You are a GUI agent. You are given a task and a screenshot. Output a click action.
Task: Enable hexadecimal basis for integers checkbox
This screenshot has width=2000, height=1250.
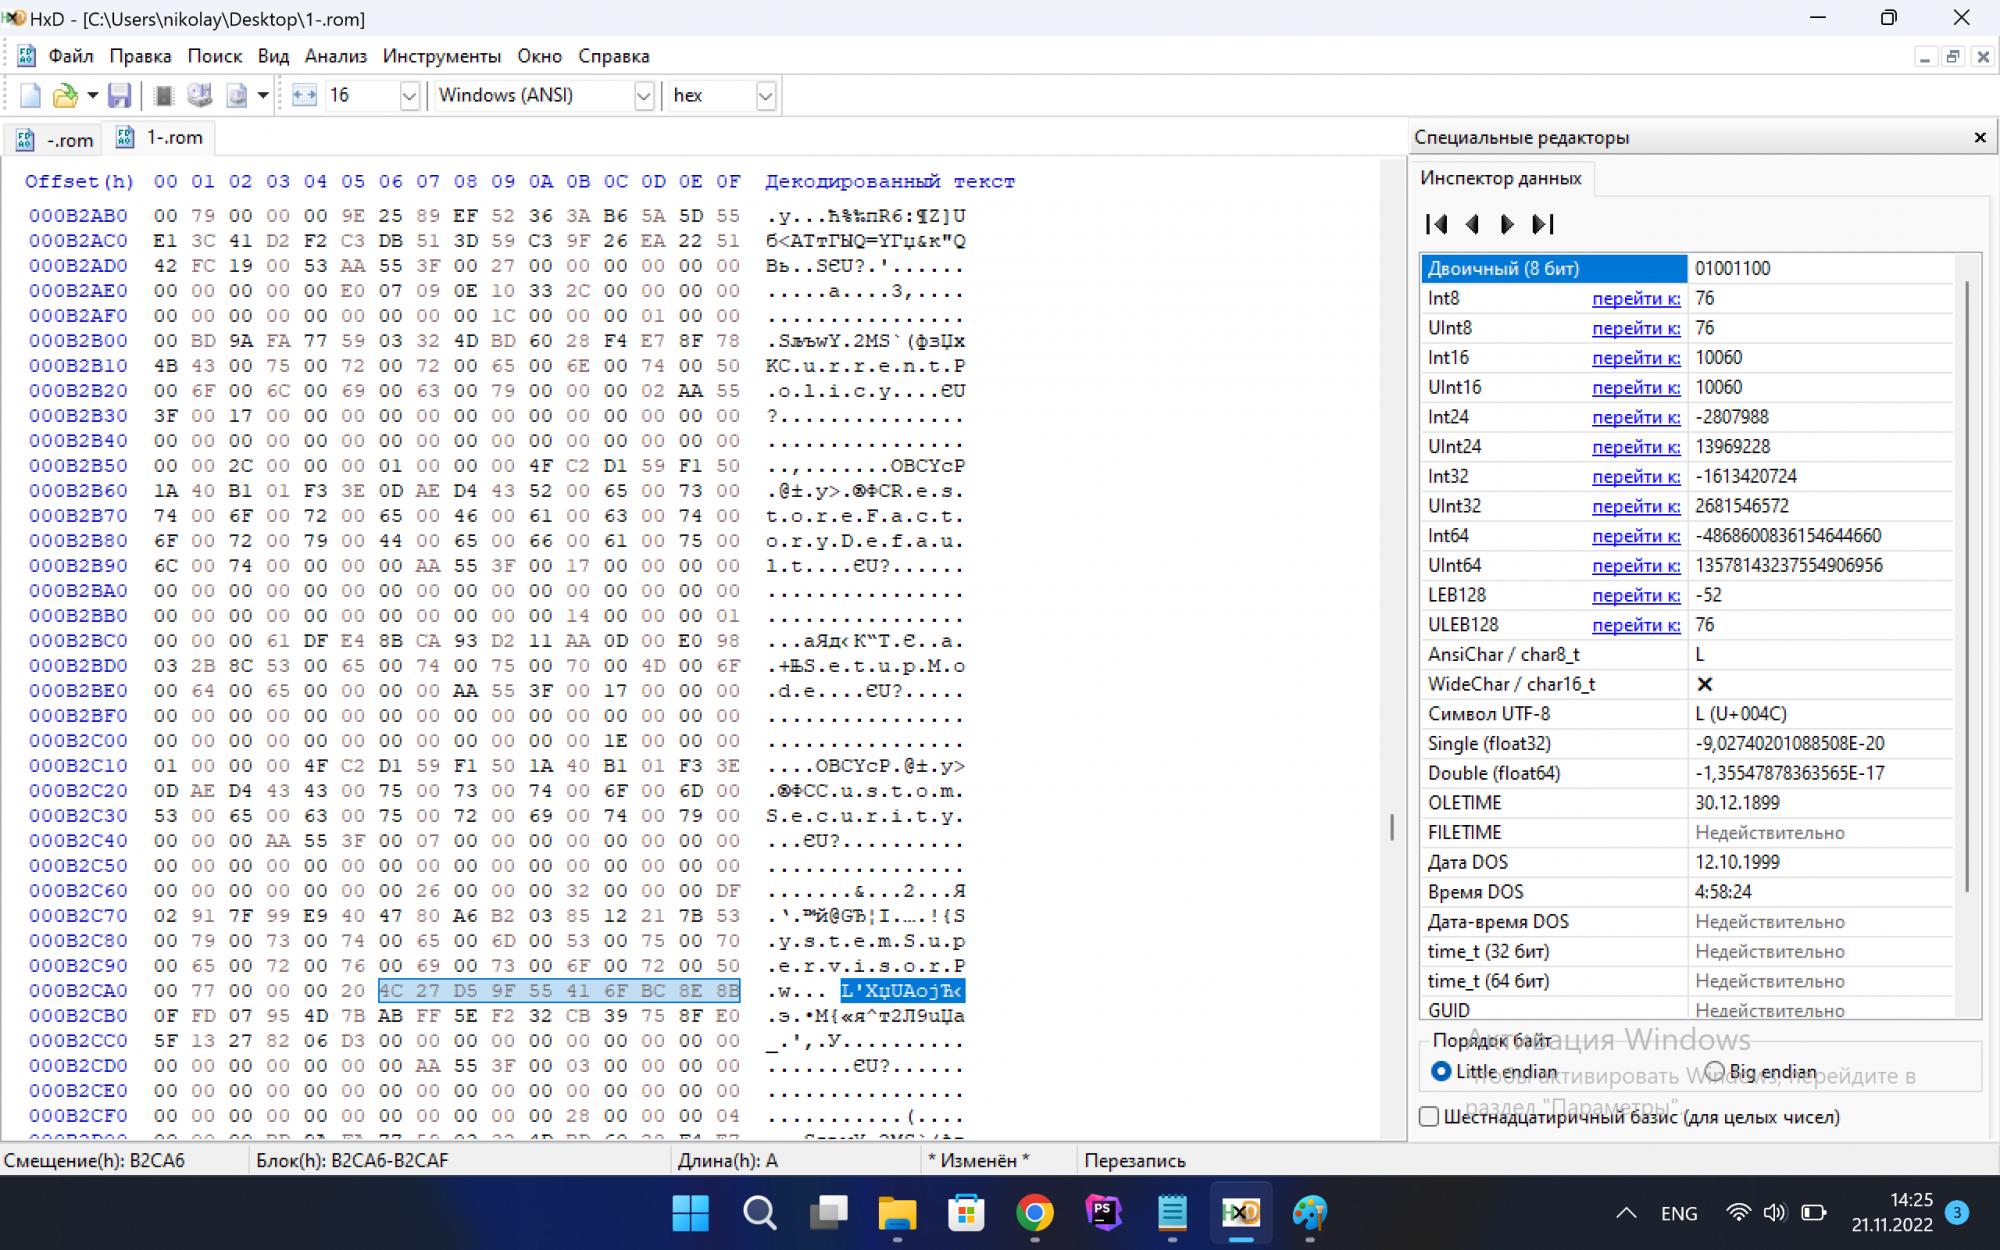(1429, 1116)
